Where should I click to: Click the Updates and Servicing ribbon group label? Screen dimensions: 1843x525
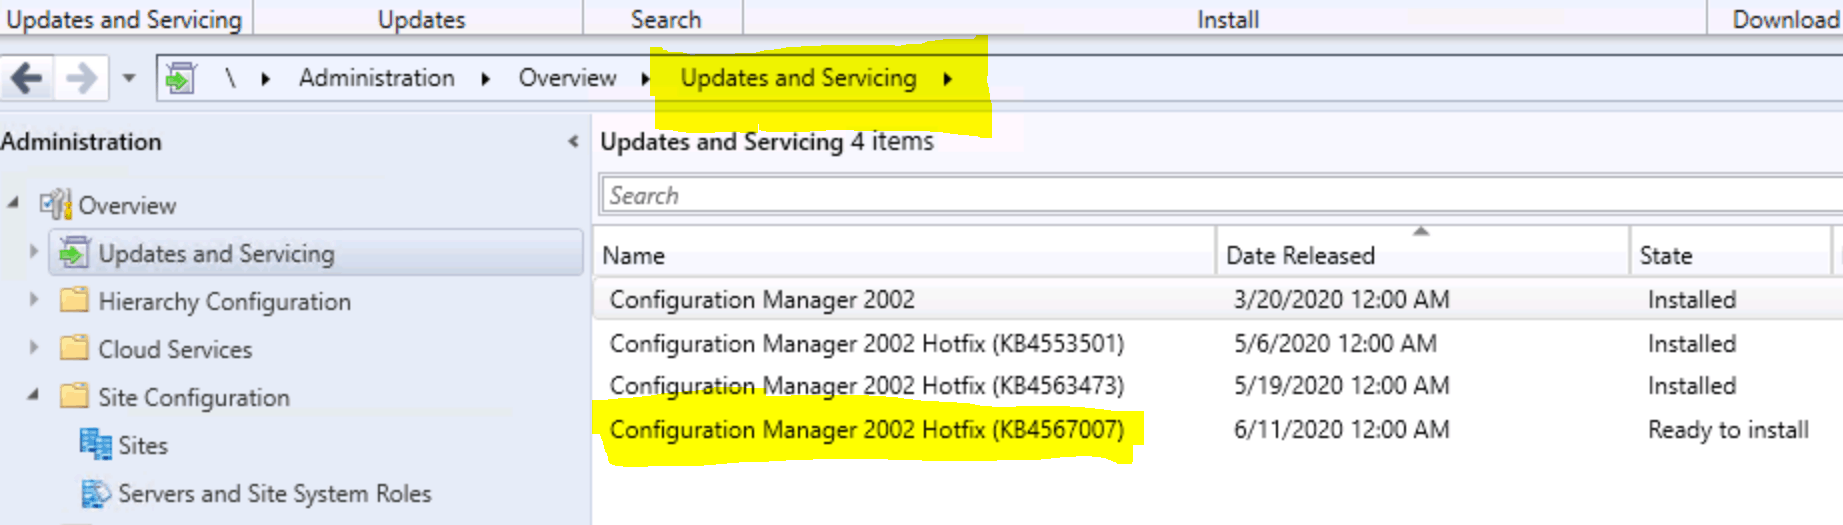pyautogui.click(x=124, y=19)
